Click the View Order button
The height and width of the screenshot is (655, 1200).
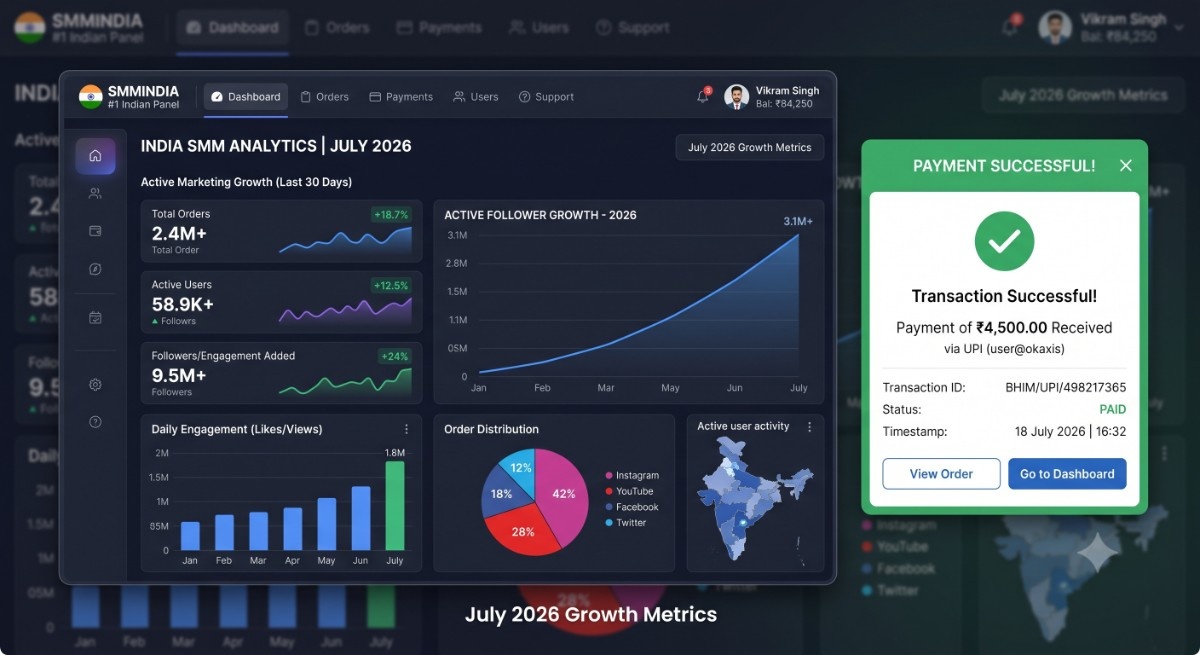(941, 474)
